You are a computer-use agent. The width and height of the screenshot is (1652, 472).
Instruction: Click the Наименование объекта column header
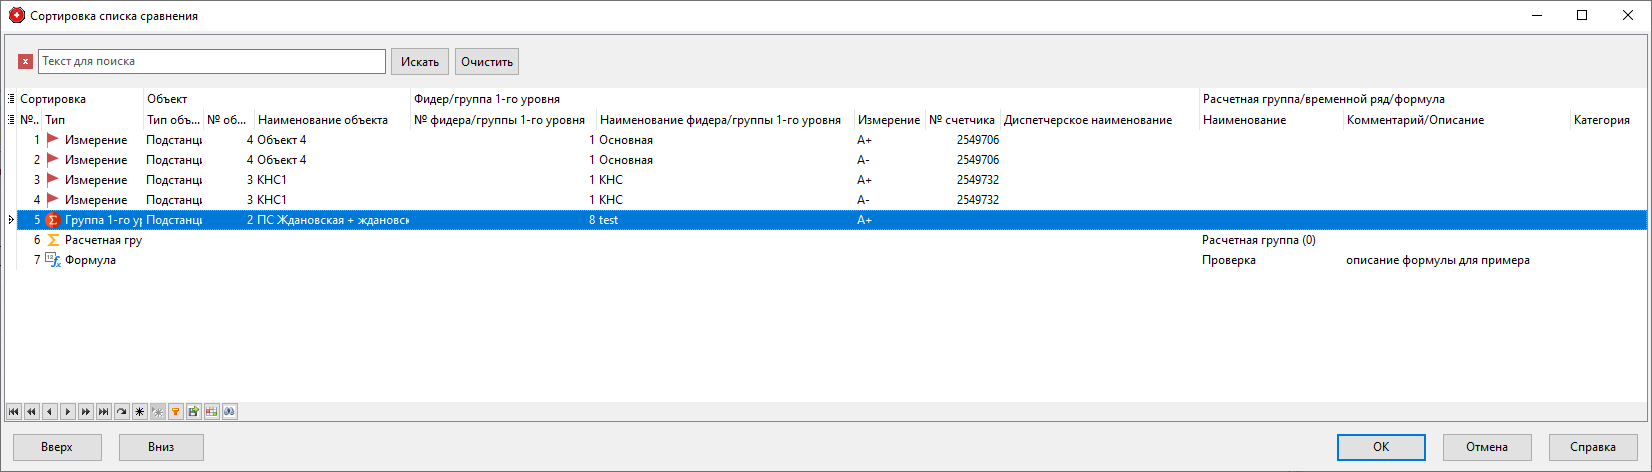pos(323,120)
